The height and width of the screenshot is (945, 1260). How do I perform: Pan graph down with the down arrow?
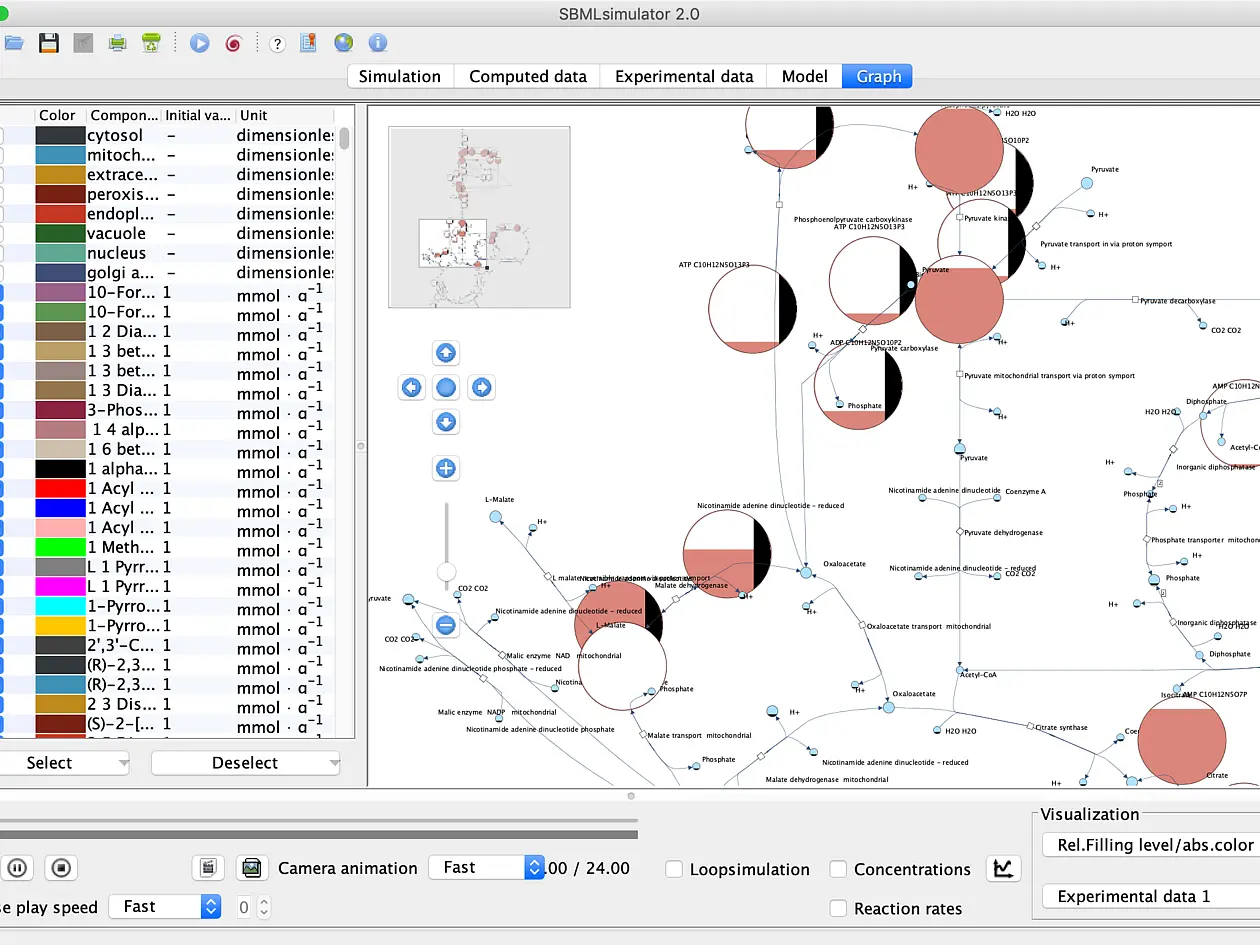pos(446,422)
